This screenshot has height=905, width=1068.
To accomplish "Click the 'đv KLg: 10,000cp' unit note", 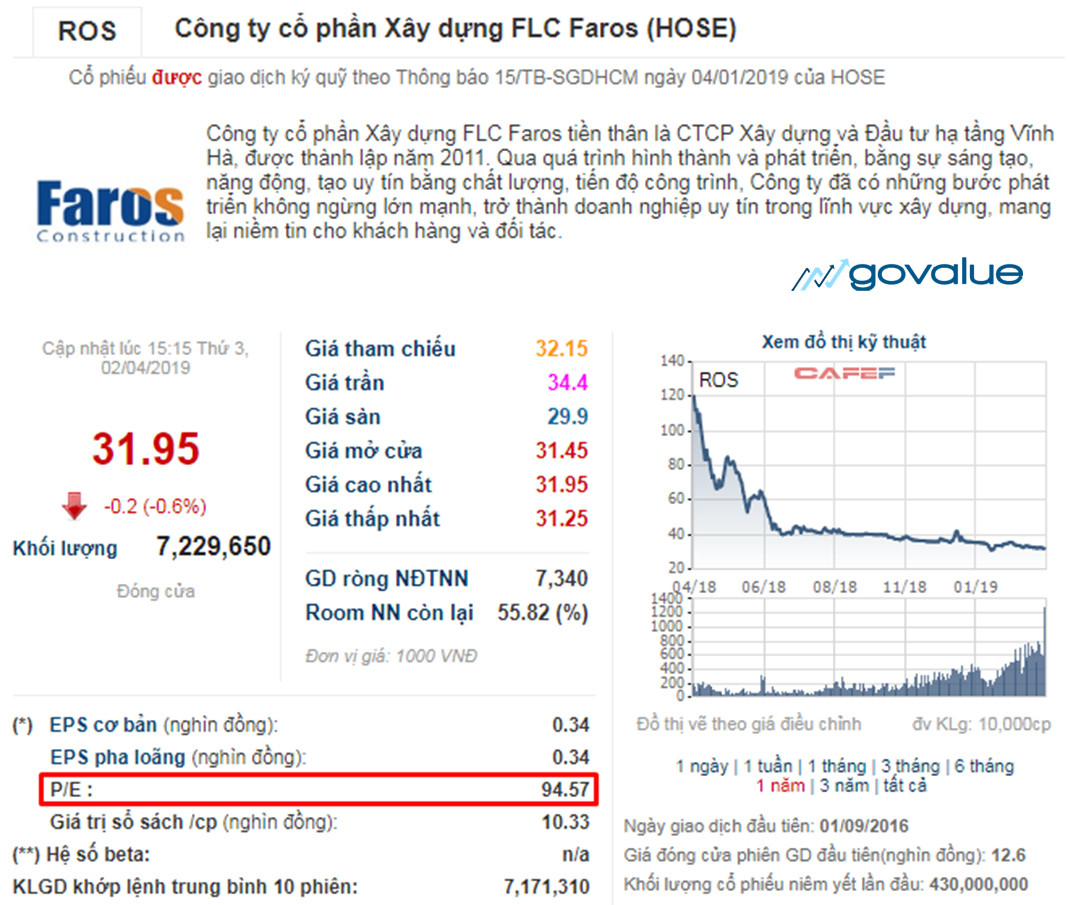I will pos(981,725).
